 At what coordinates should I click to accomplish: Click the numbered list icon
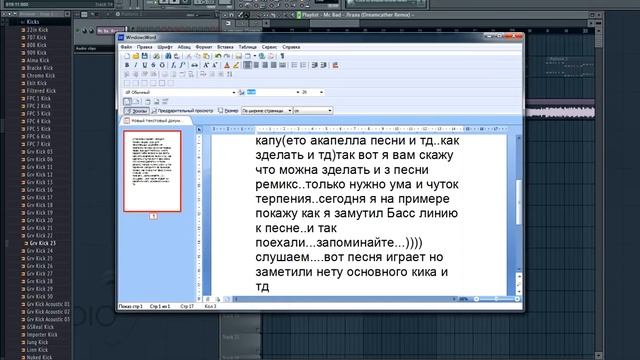[x=303, y=65]
